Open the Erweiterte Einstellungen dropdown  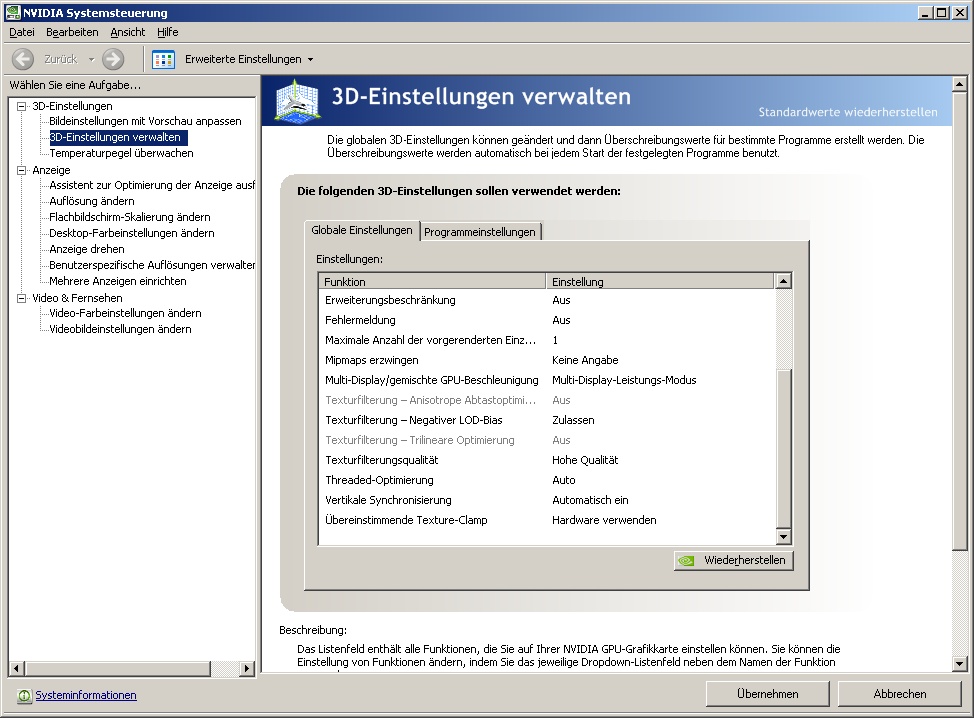311,60
